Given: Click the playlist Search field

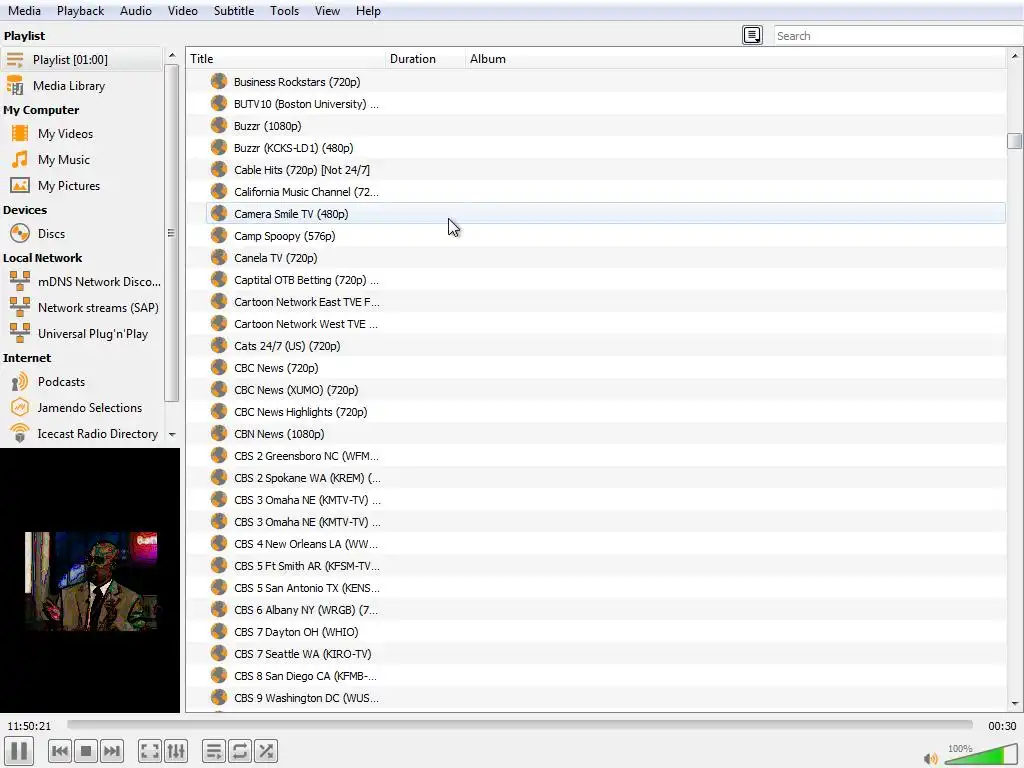Looking at the screenshot, I should pos(899,36).
